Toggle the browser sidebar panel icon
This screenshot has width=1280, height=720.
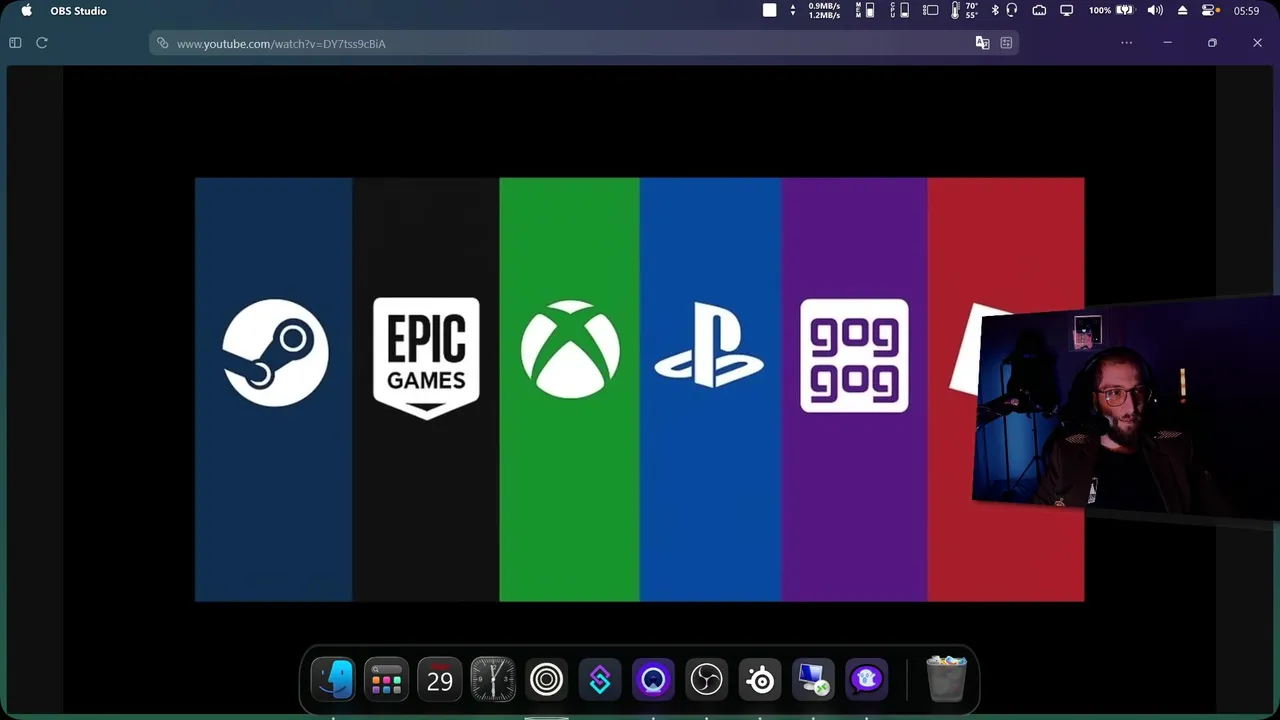point(15,43)
